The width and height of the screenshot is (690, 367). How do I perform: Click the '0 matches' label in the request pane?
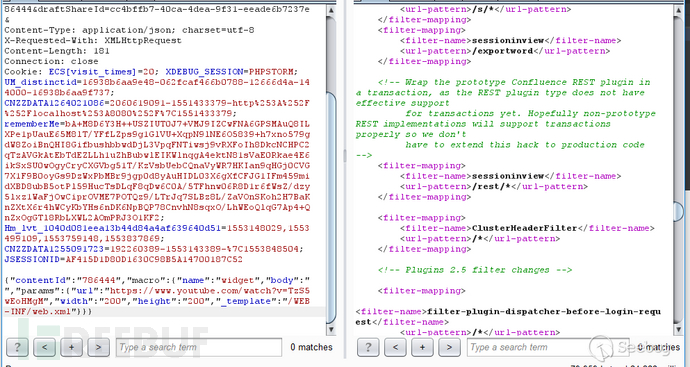pos(311,347)
